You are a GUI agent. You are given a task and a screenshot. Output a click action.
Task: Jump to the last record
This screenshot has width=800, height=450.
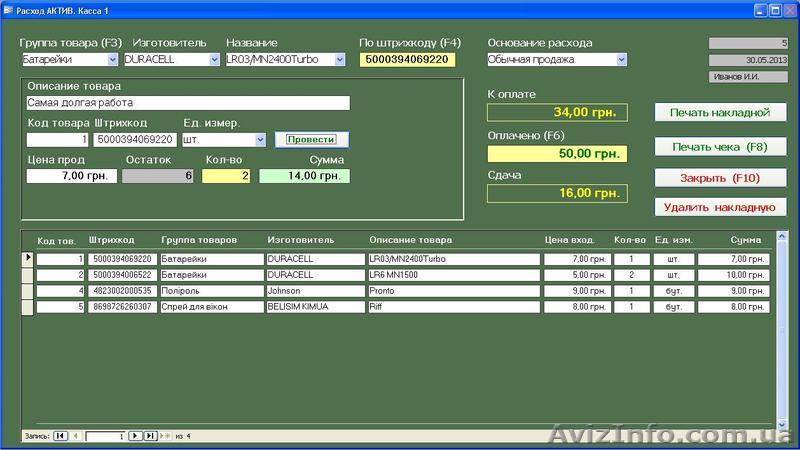(151, 436)
